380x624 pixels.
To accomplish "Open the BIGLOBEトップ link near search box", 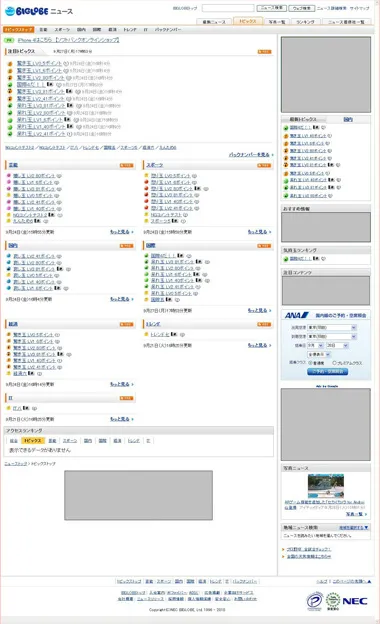I will tap(185, 8).
